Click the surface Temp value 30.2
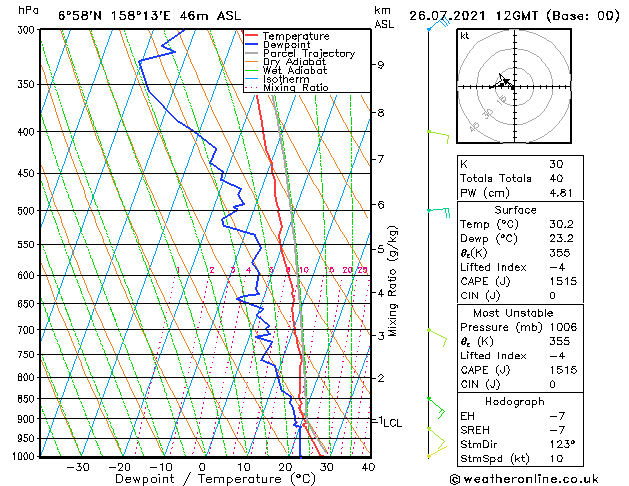The image size is (629, 486). 561,224
